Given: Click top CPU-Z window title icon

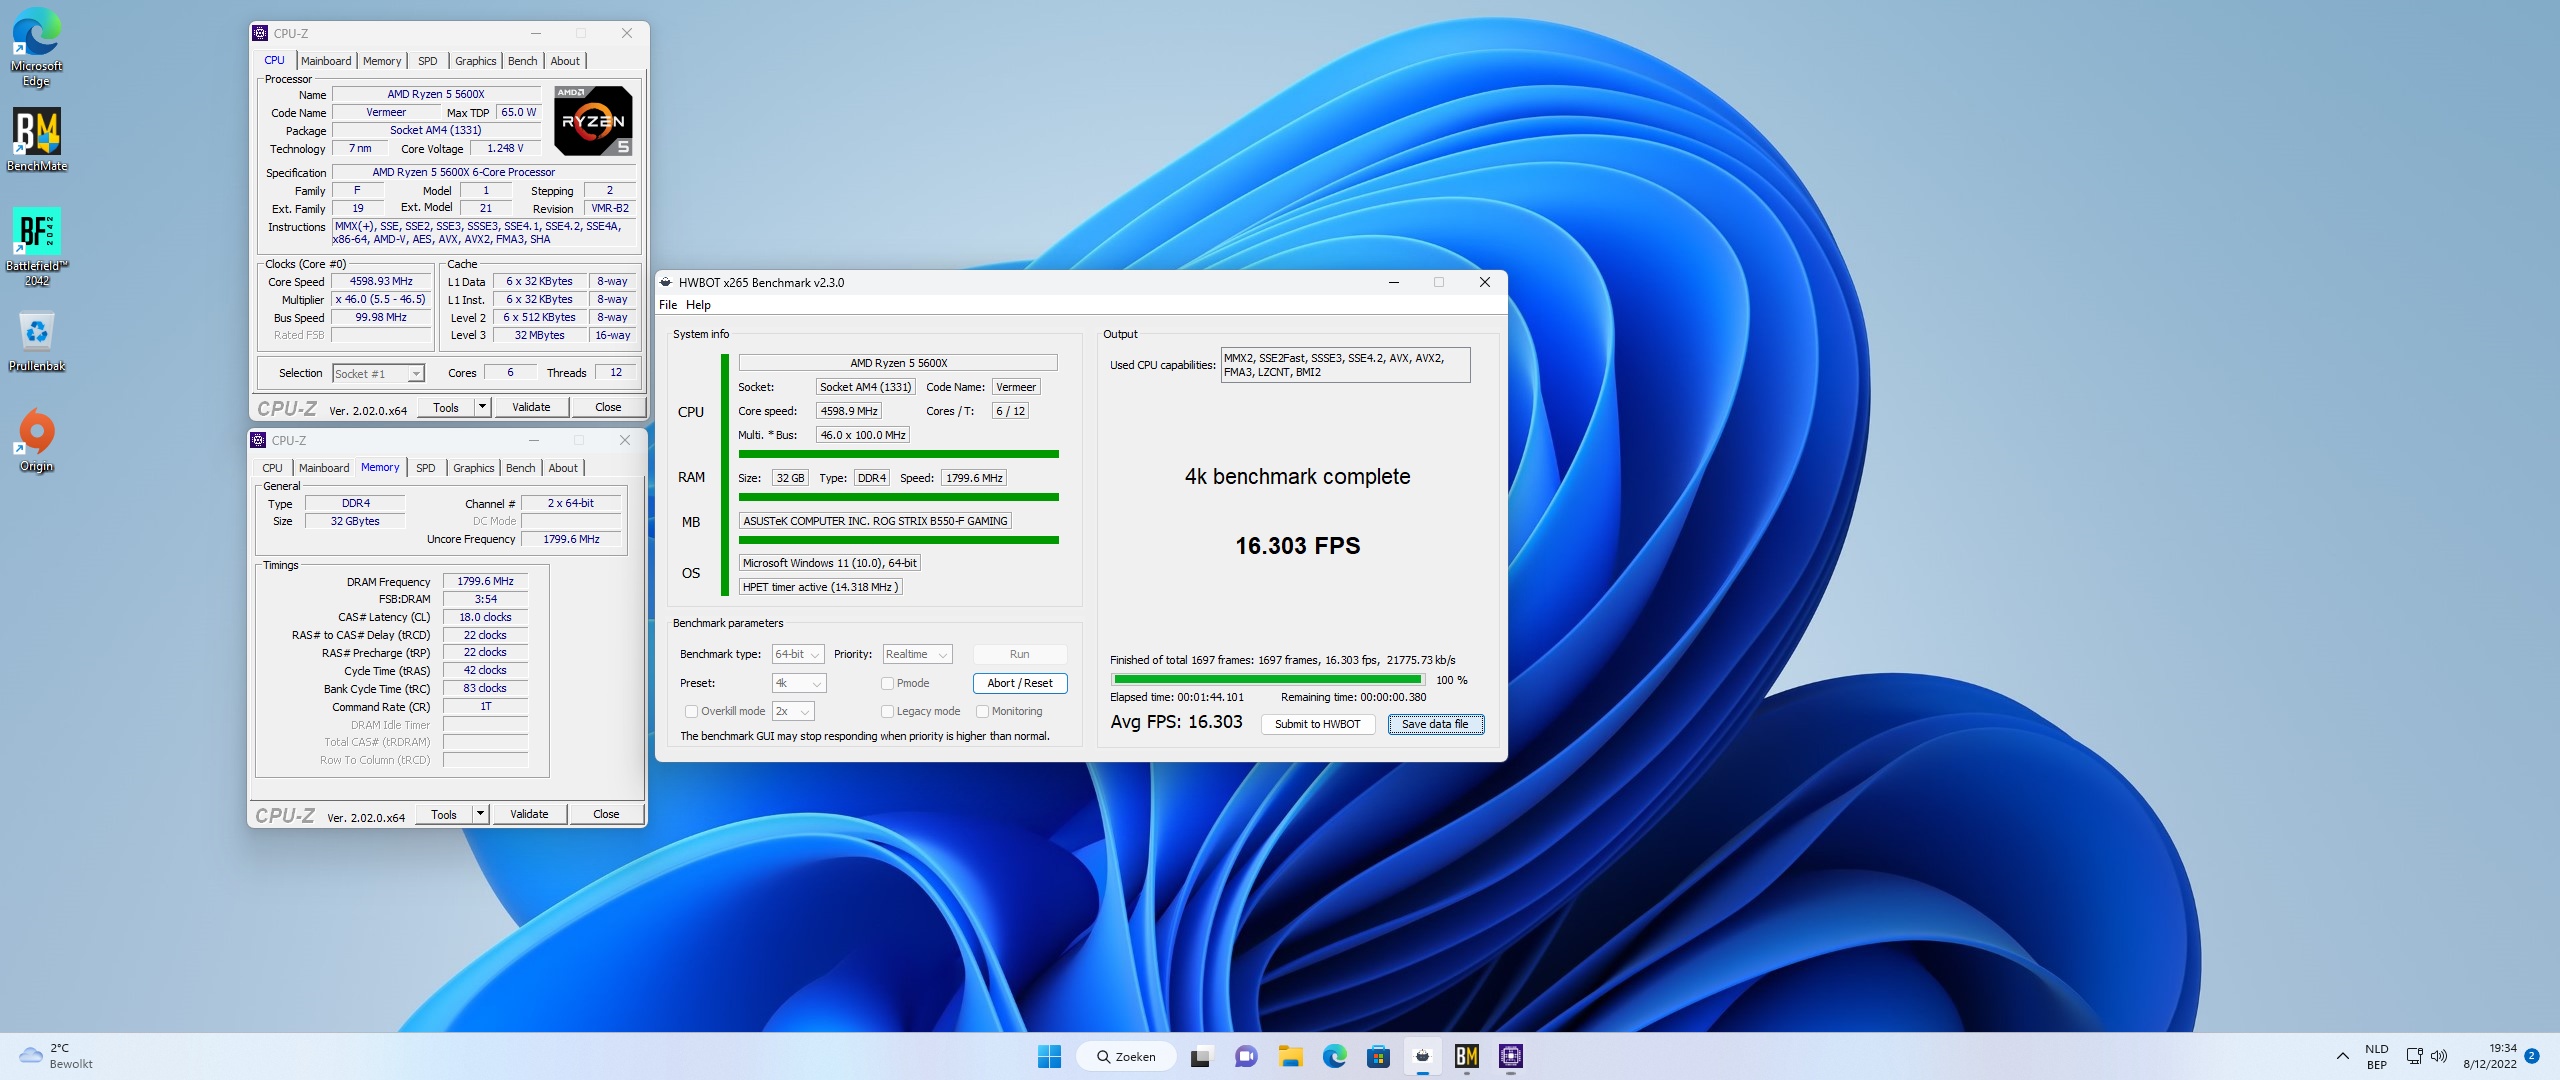Looking at the screenshot, I should pyautogui.click(x=260, y=33).
